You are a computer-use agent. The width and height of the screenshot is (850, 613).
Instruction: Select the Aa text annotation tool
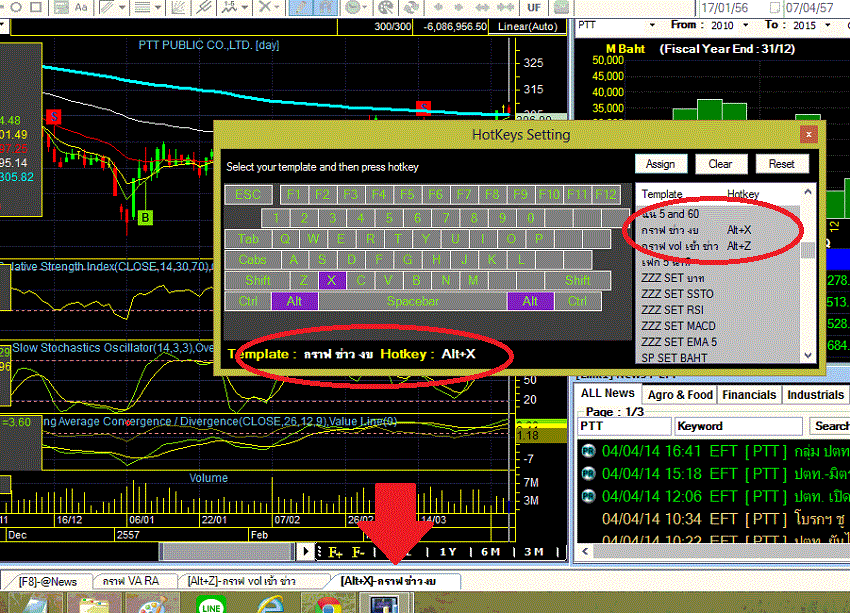pyautogui.click(x=81, y=7)
